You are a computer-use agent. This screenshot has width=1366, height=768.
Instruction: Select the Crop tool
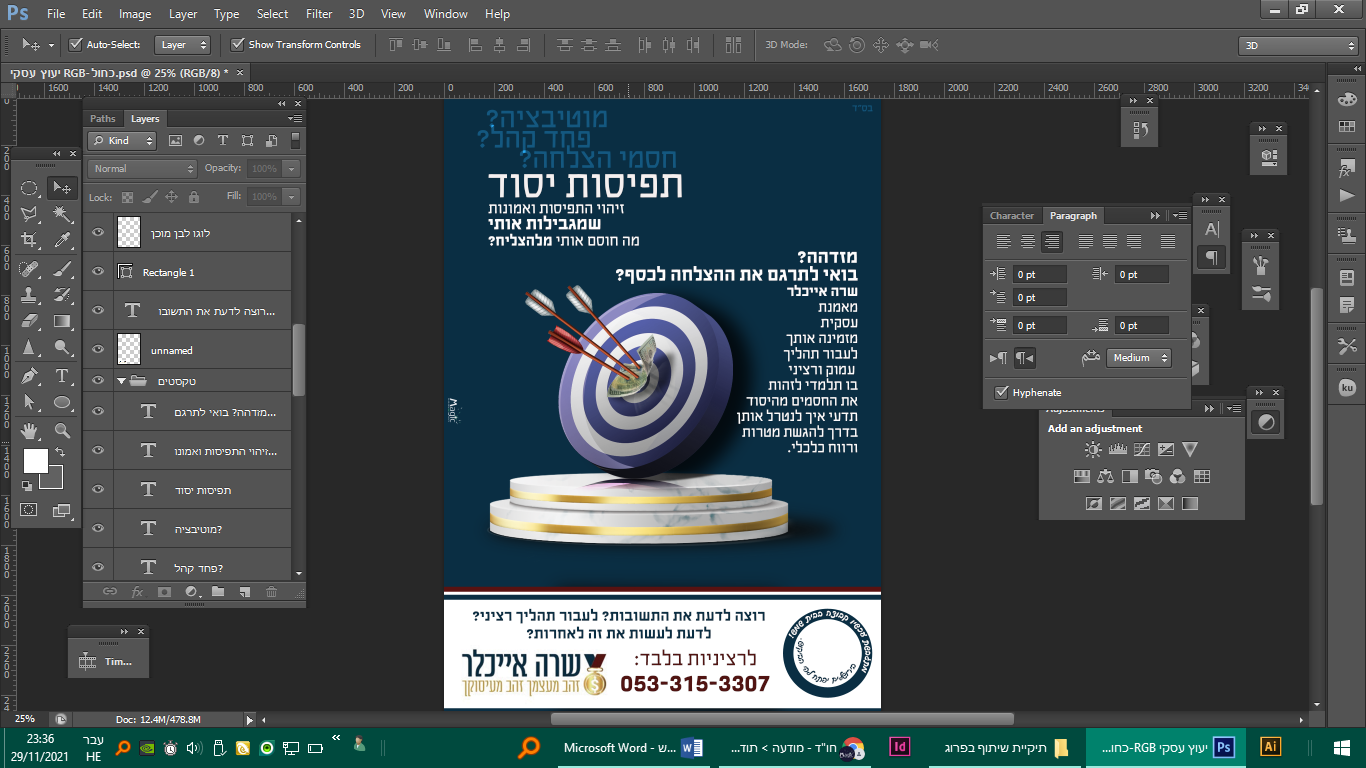pos(30,241)
